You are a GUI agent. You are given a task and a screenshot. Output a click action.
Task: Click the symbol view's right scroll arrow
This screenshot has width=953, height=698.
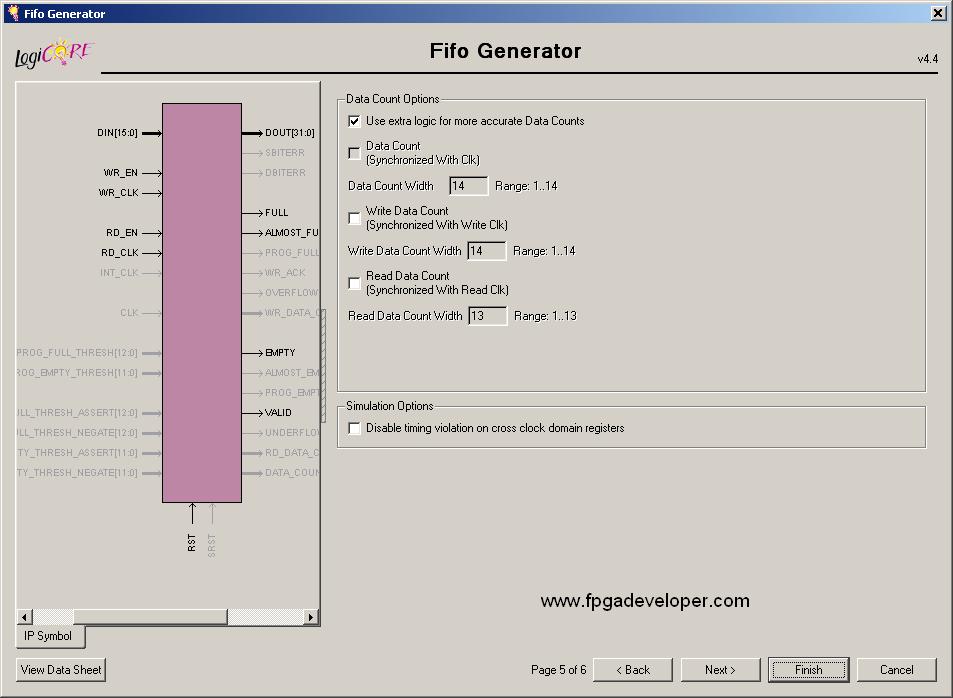click(311, 617)
